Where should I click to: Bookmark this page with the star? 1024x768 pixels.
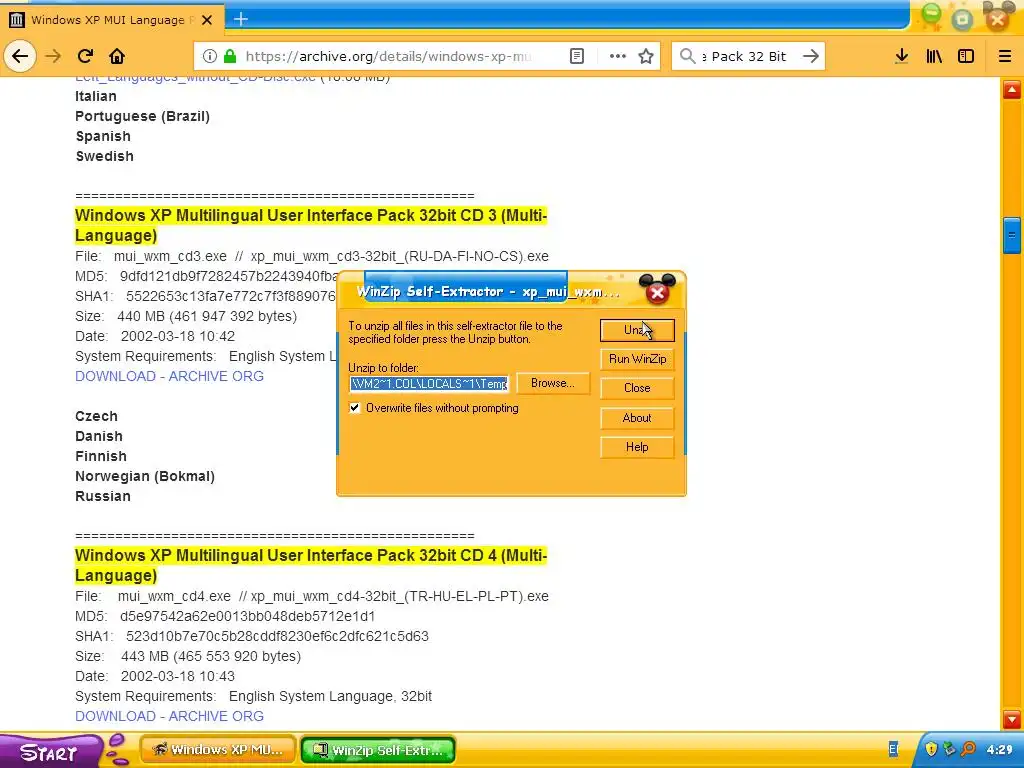coord(646,56)
